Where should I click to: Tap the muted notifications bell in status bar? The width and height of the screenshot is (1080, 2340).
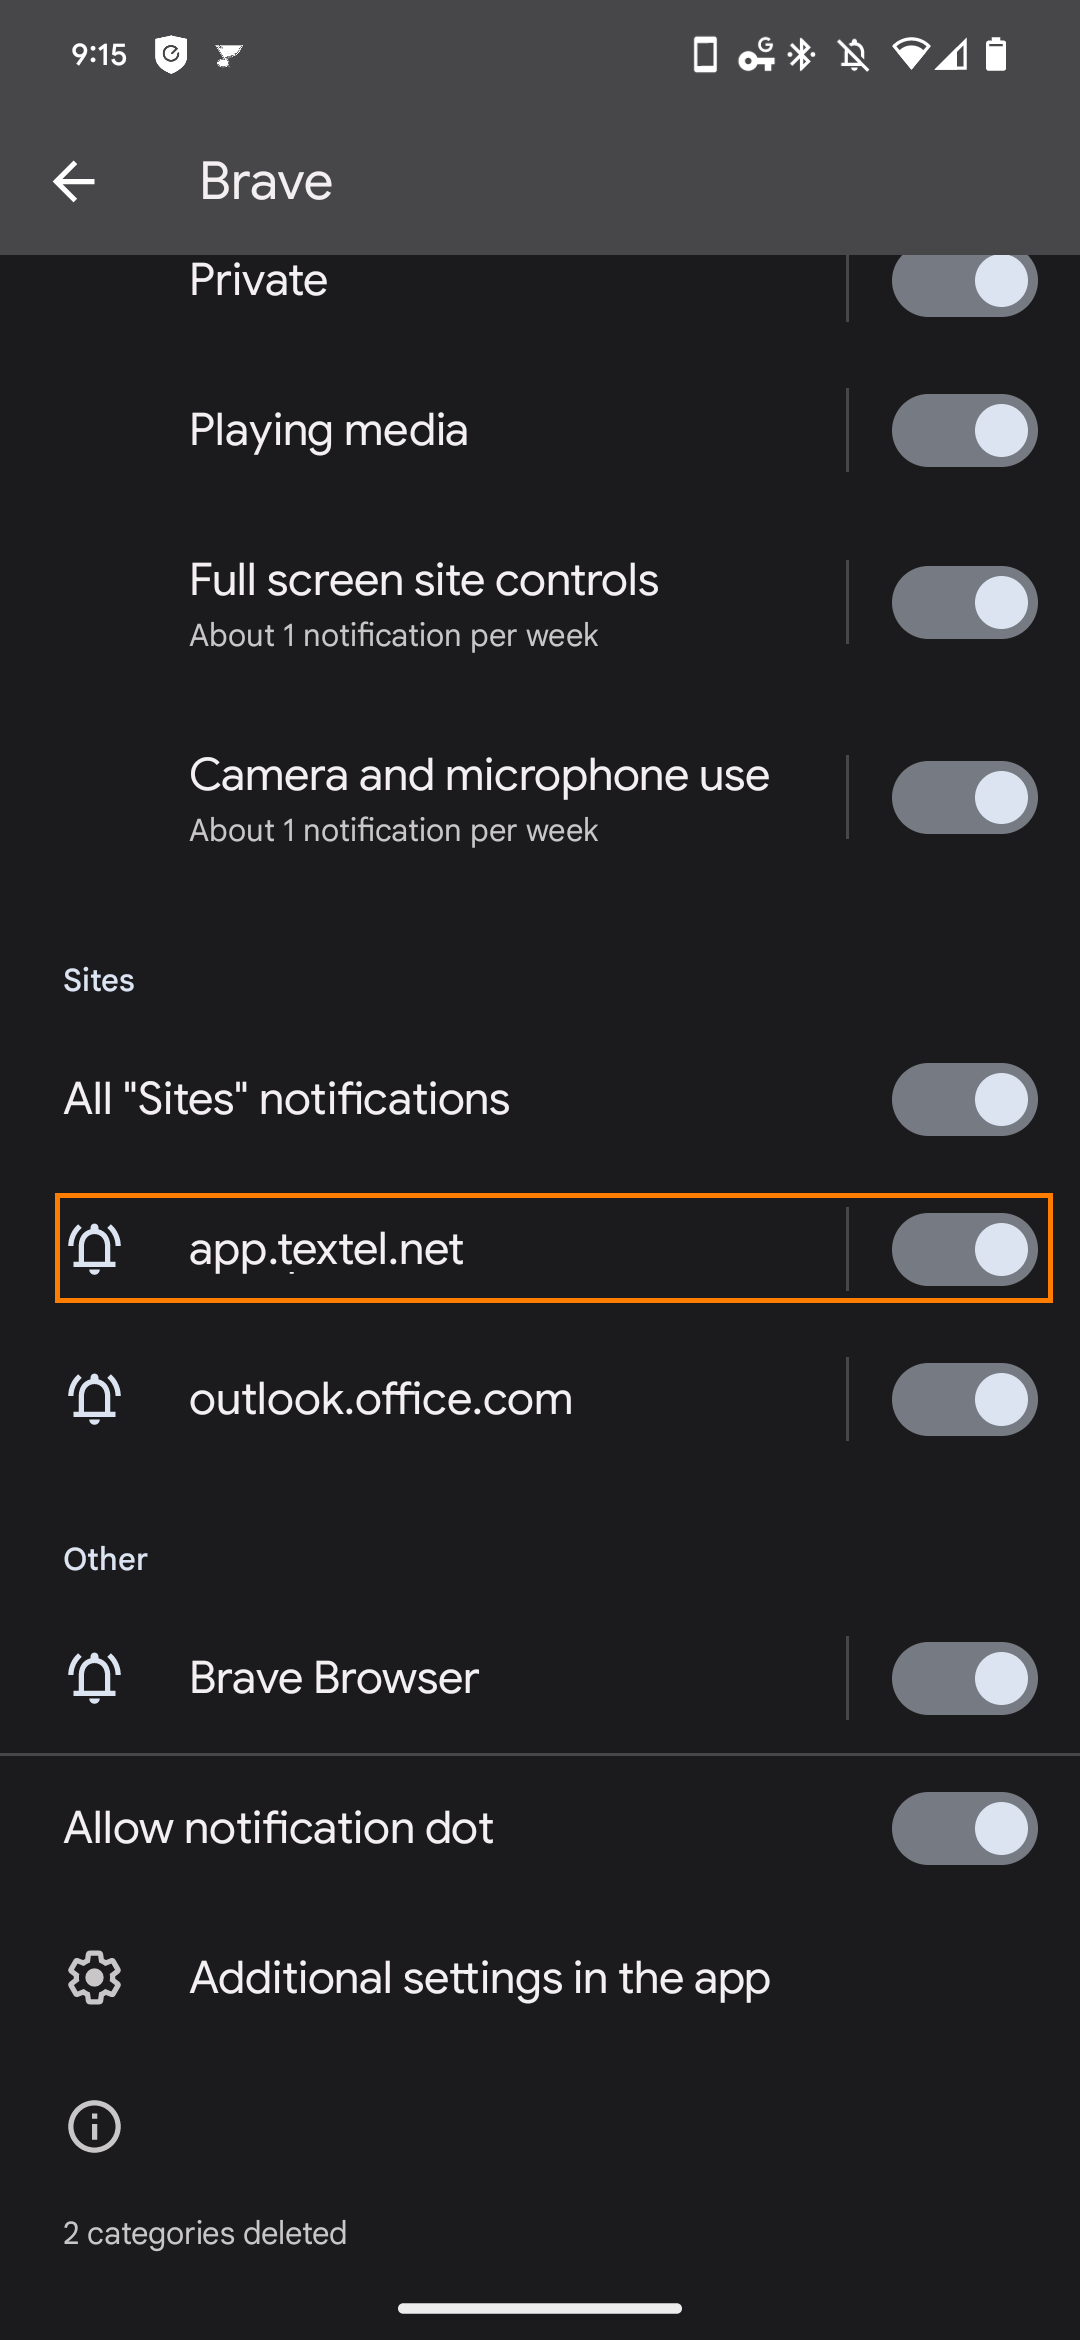[853, 55]
